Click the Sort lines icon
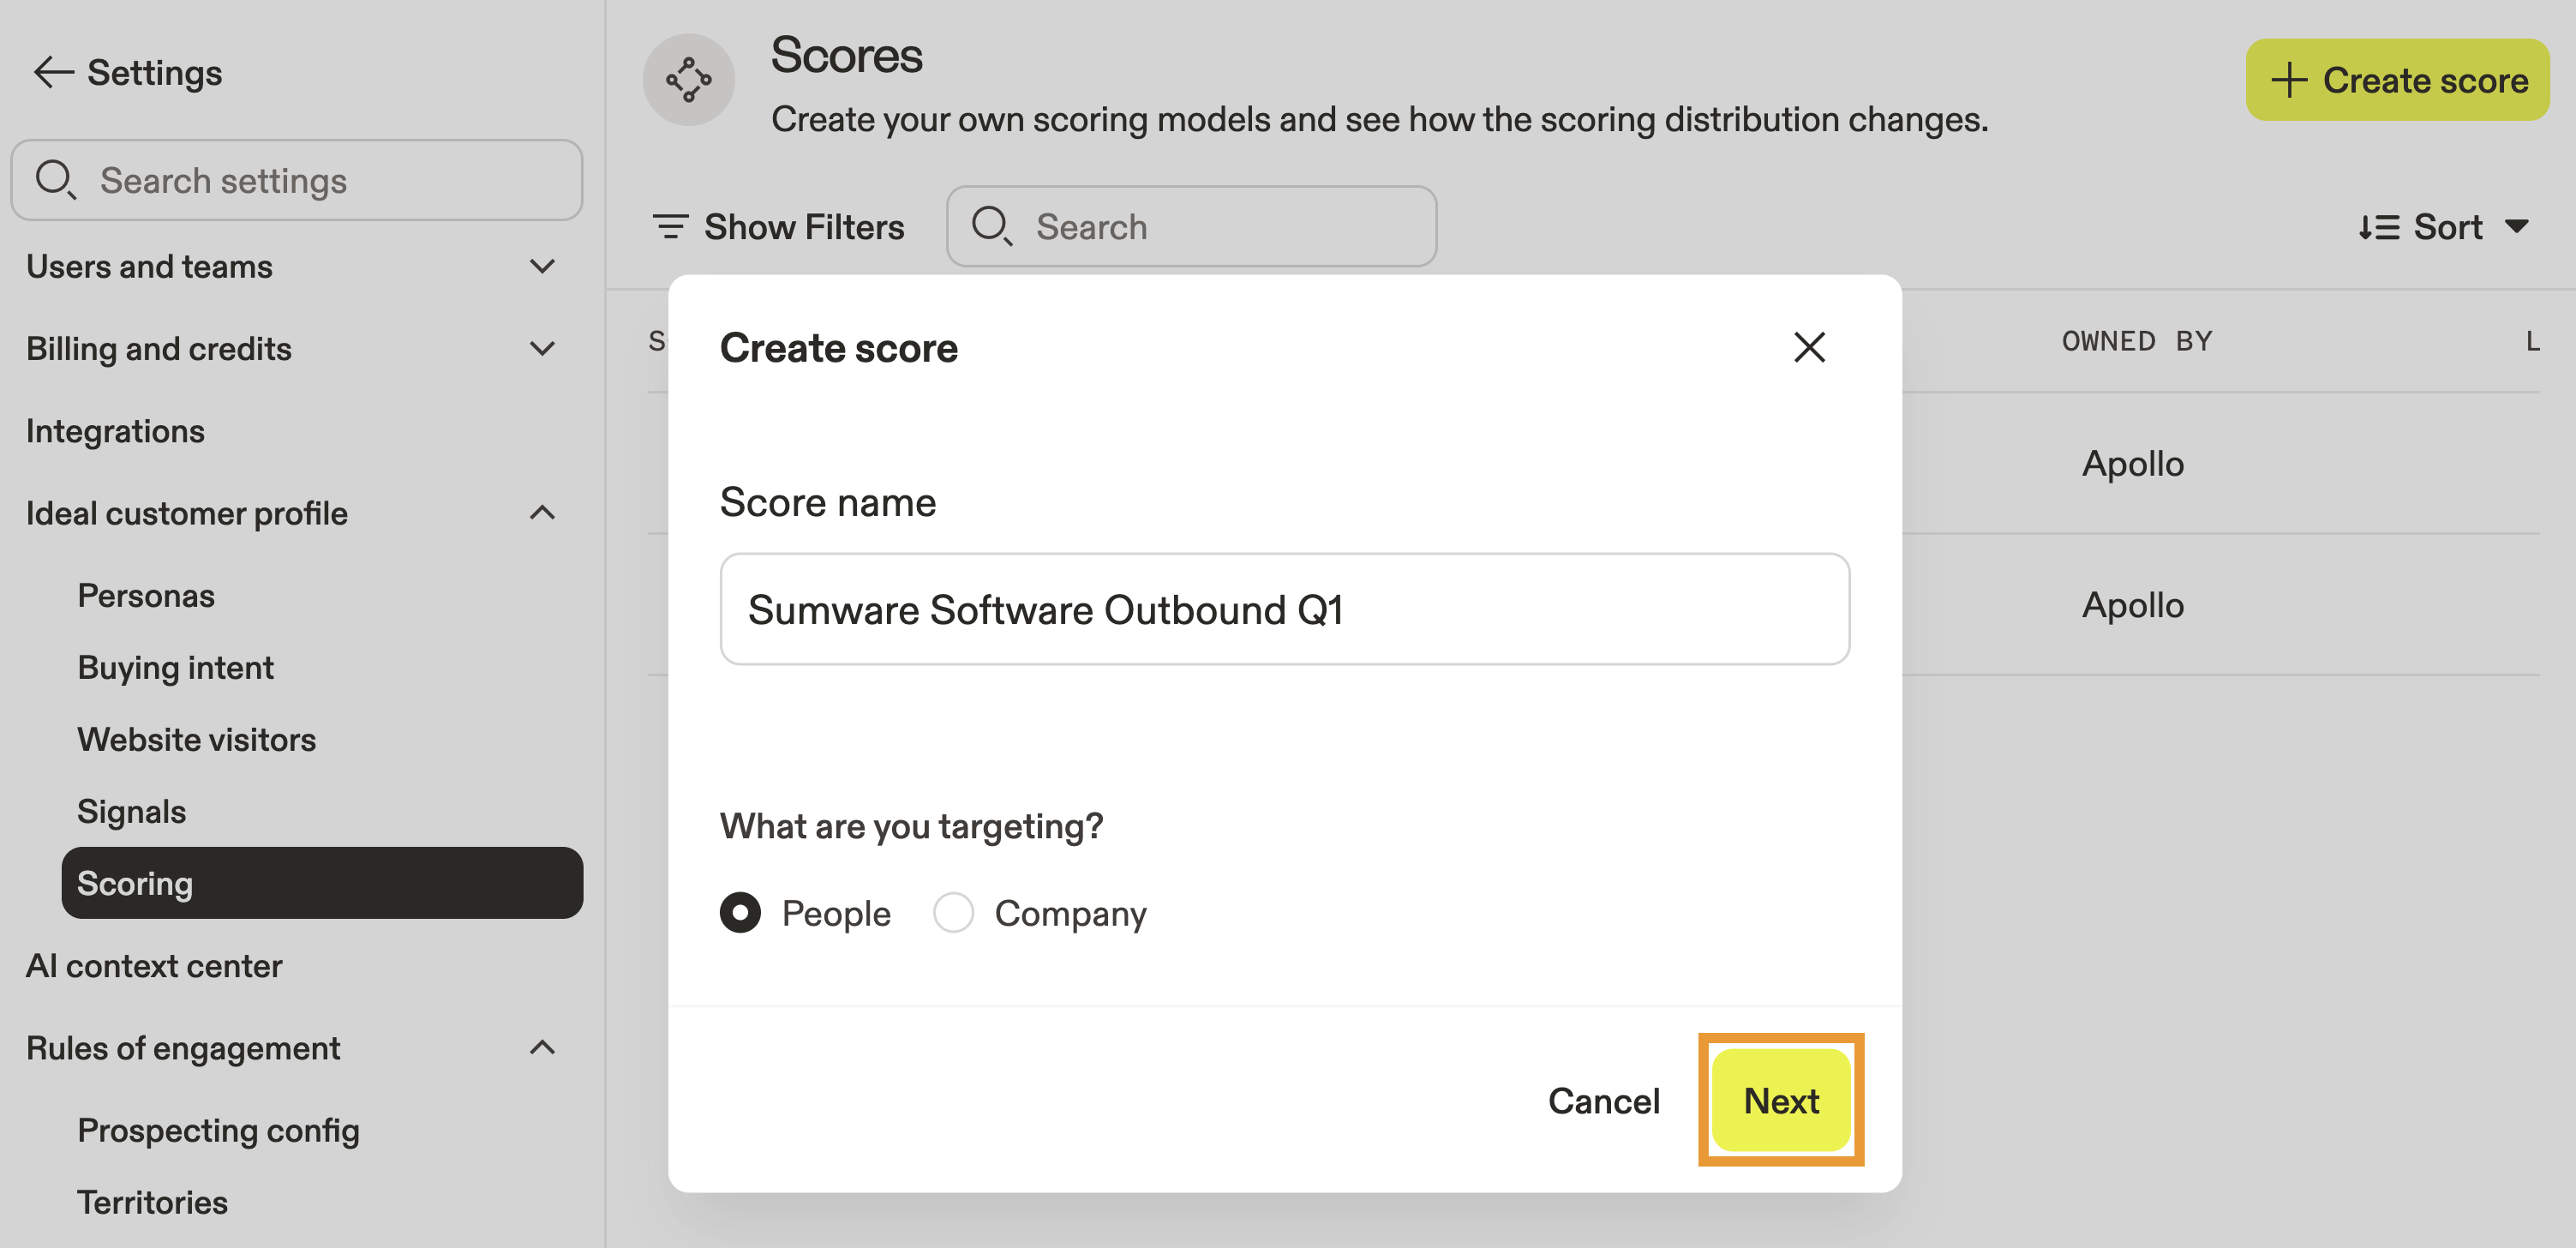Viewport: 2576px width, 1248px height. pyautogui.click(x=2379, y=227)
